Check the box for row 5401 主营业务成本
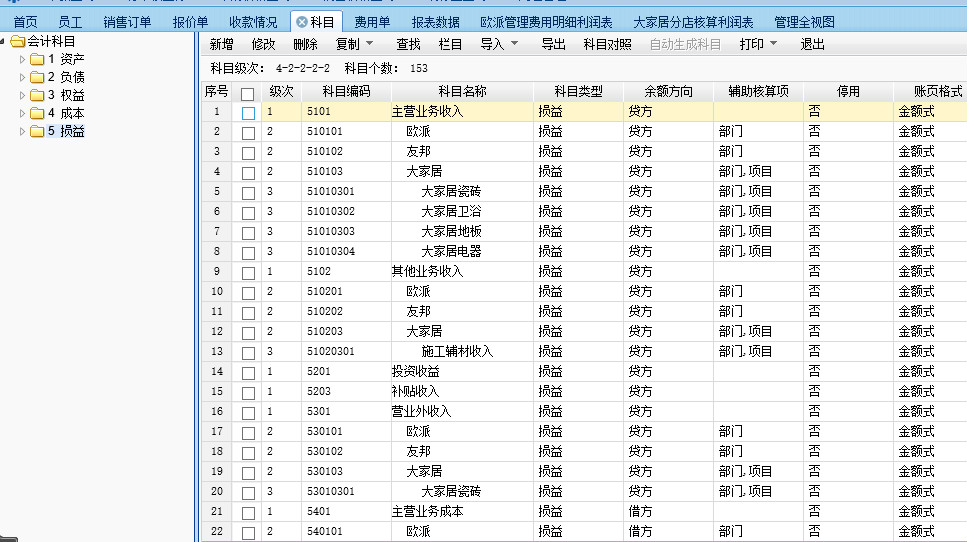Image resolution: width=967 pixels, height=542 pixels. pyautogui.click(x=248, y=512)
